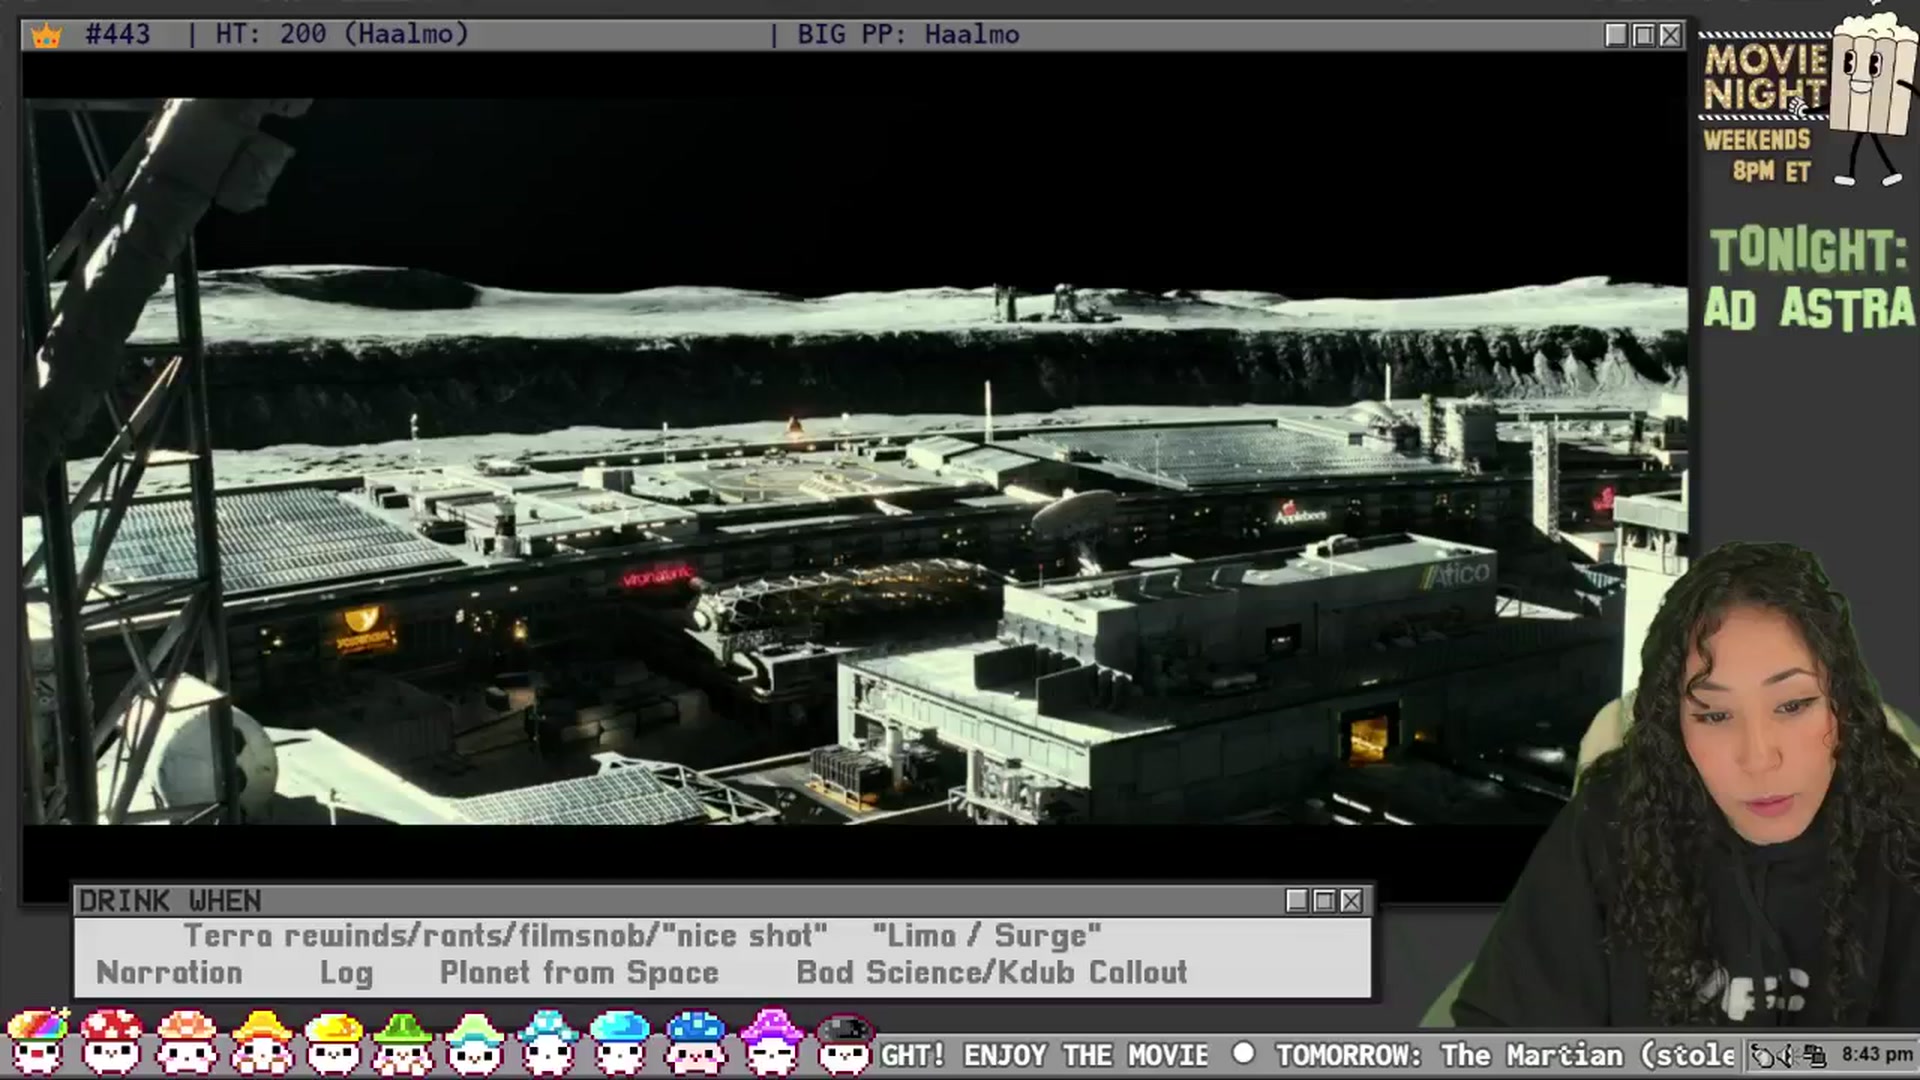Click the 'Terra rewinds/rants/filmsnob' rule text
Viewport: 1920px width, 1080px height.
tap(505, 936)
